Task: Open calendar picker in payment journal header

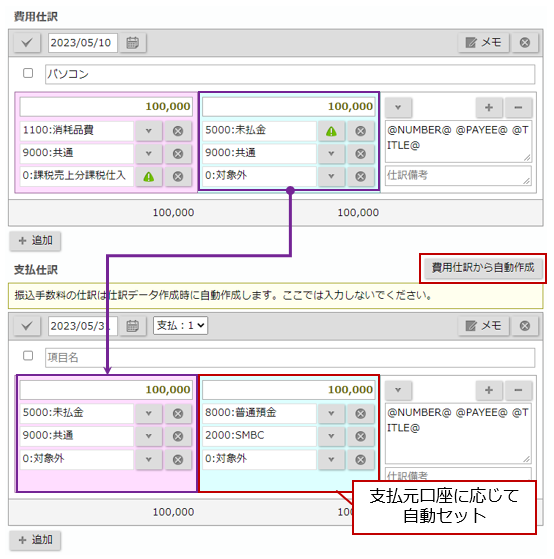Action: (133, 325)
